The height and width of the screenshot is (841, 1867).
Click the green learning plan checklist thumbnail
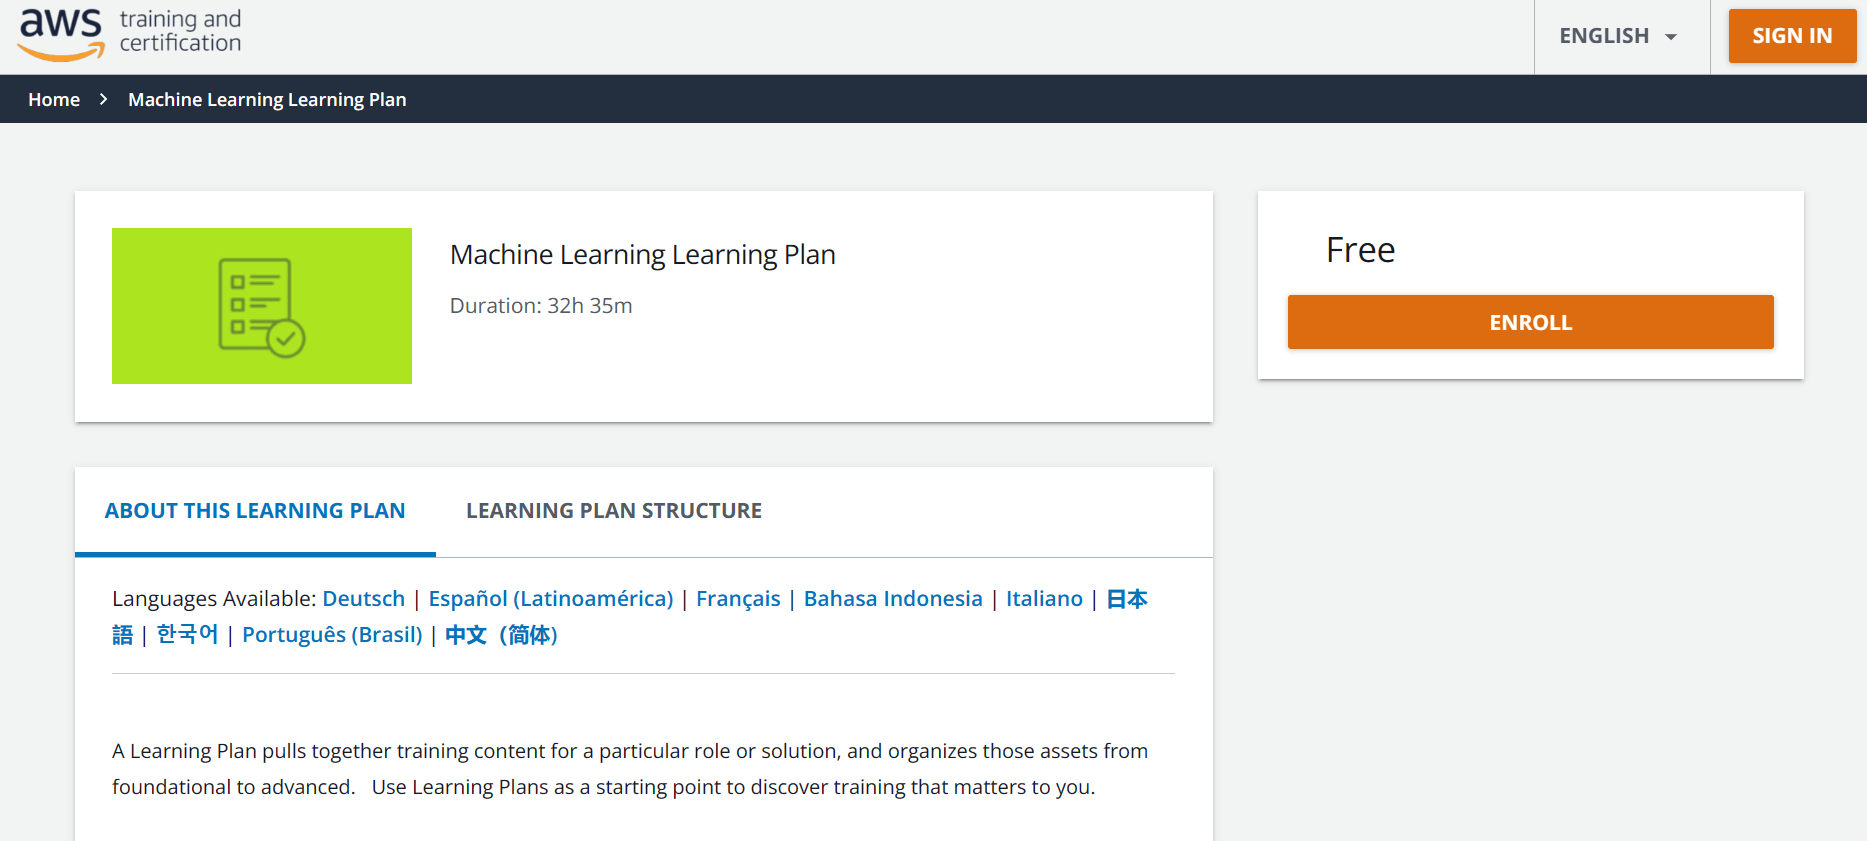[262, 306]
